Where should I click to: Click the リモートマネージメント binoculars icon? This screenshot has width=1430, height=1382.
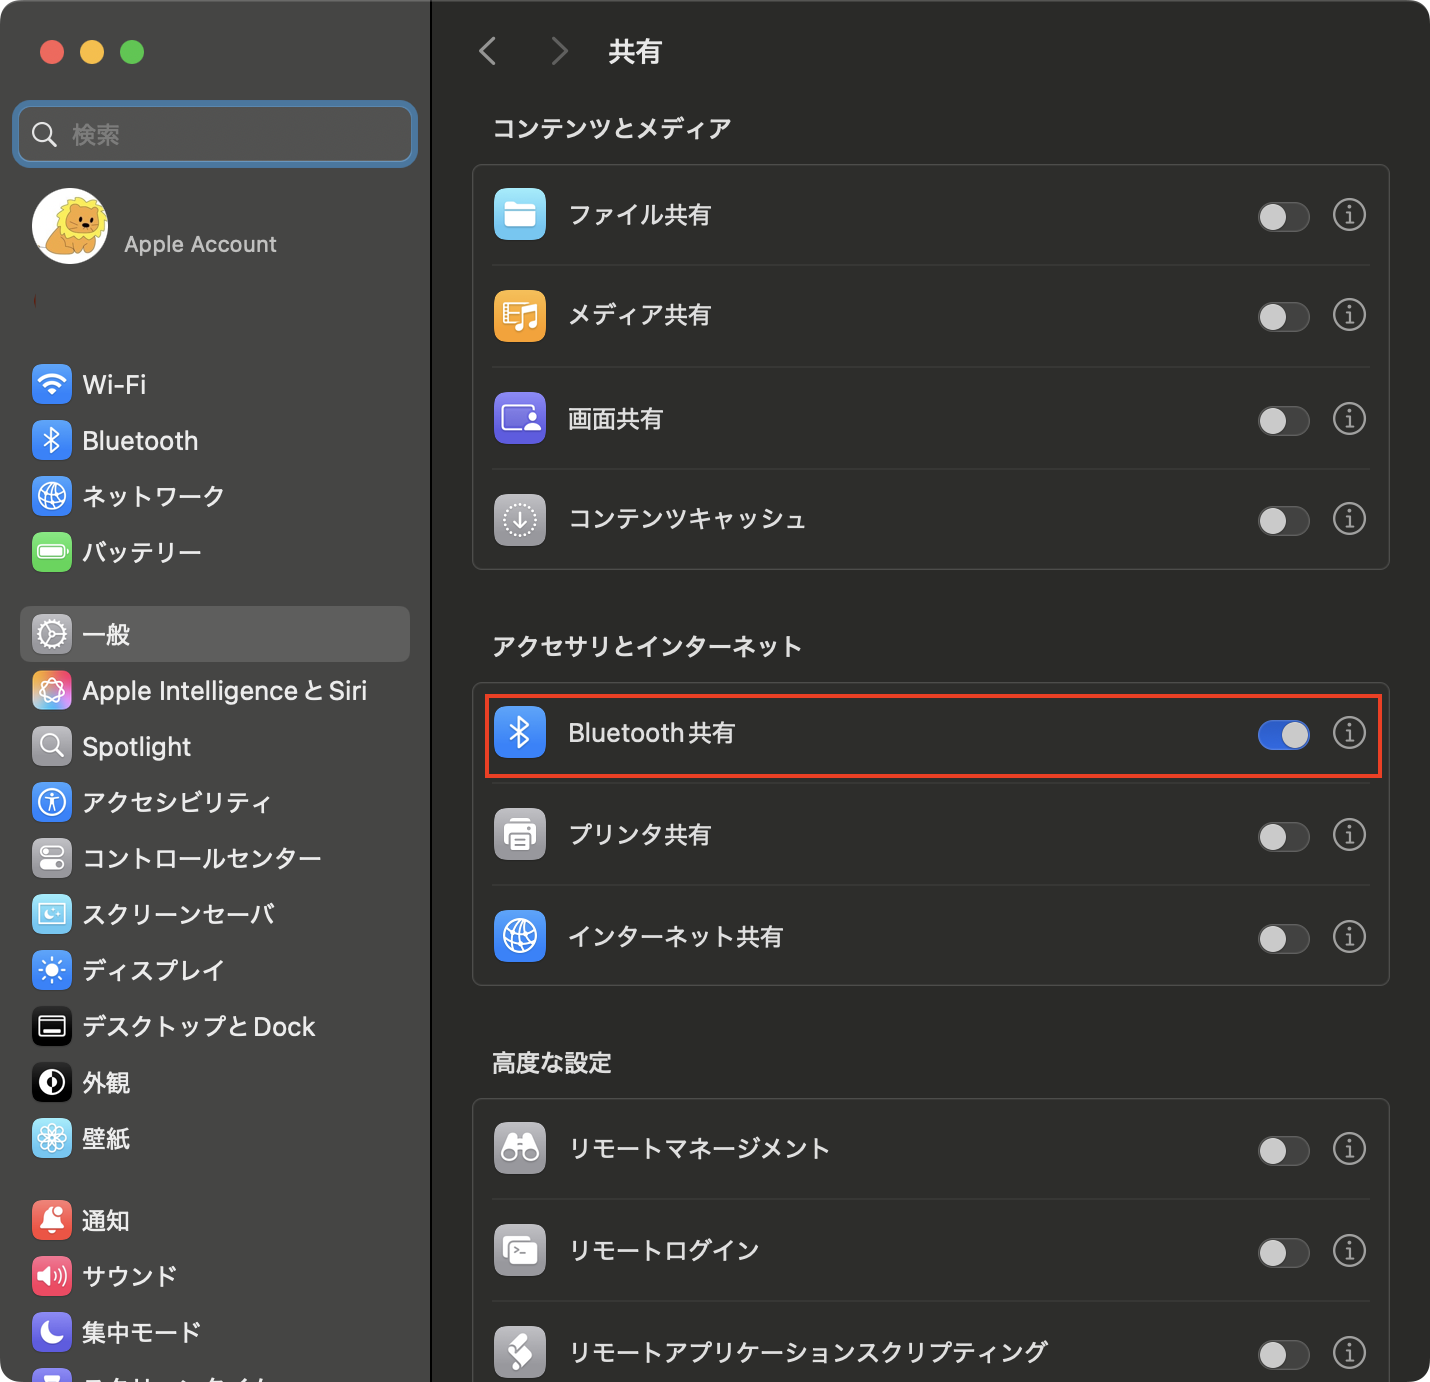519,1149
